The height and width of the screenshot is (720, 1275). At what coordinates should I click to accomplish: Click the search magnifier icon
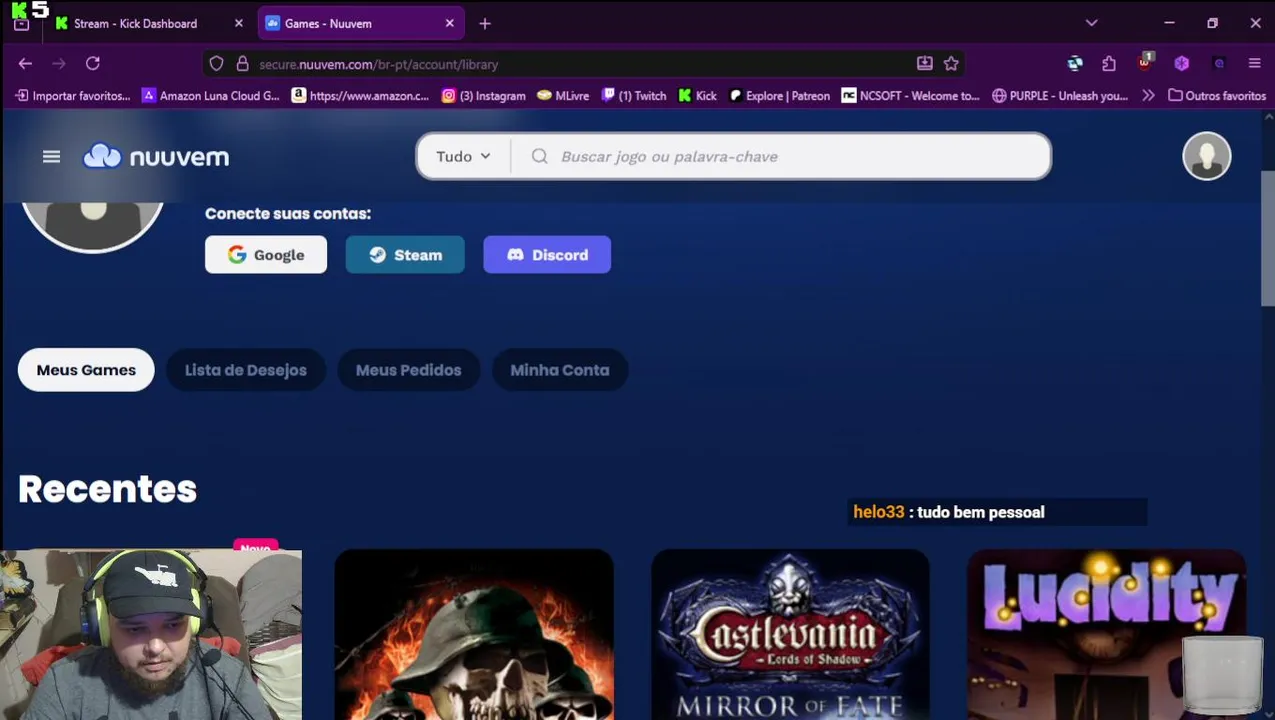coord(539,156)
